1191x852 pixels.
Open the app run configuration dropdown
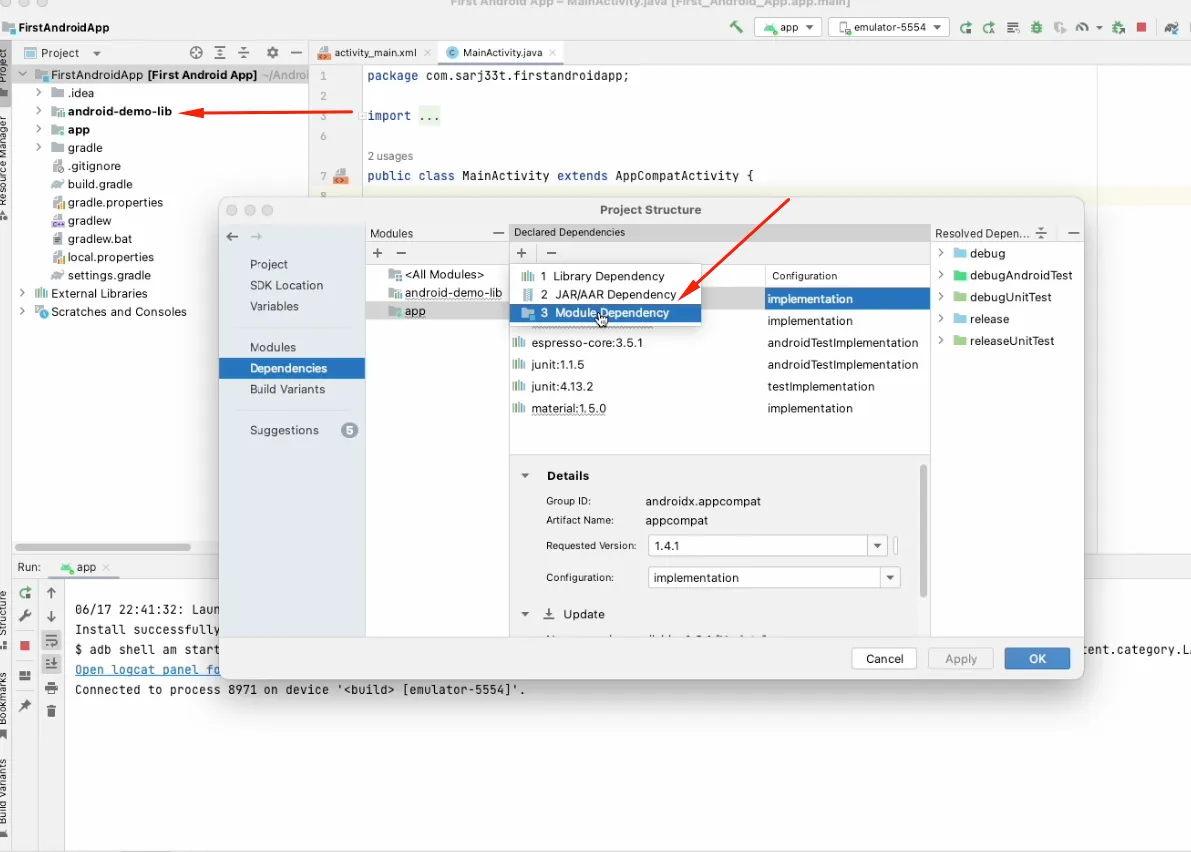(x=788, y=27)
